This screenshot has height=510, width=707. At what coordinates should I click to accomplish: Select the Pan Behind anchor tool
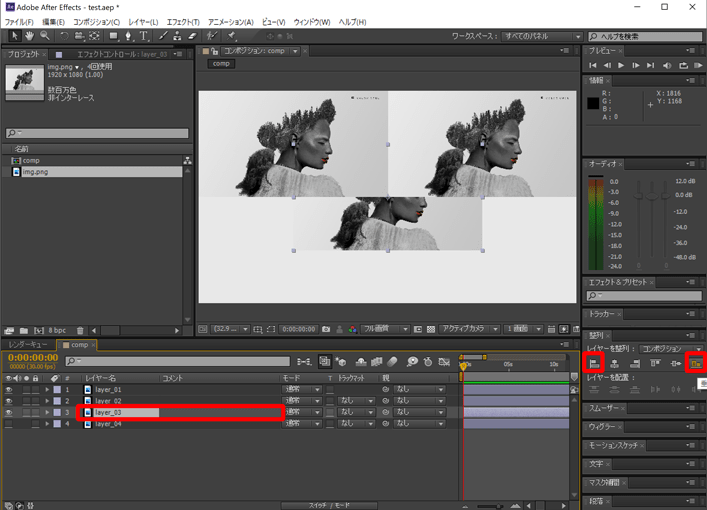click(94, 36)
